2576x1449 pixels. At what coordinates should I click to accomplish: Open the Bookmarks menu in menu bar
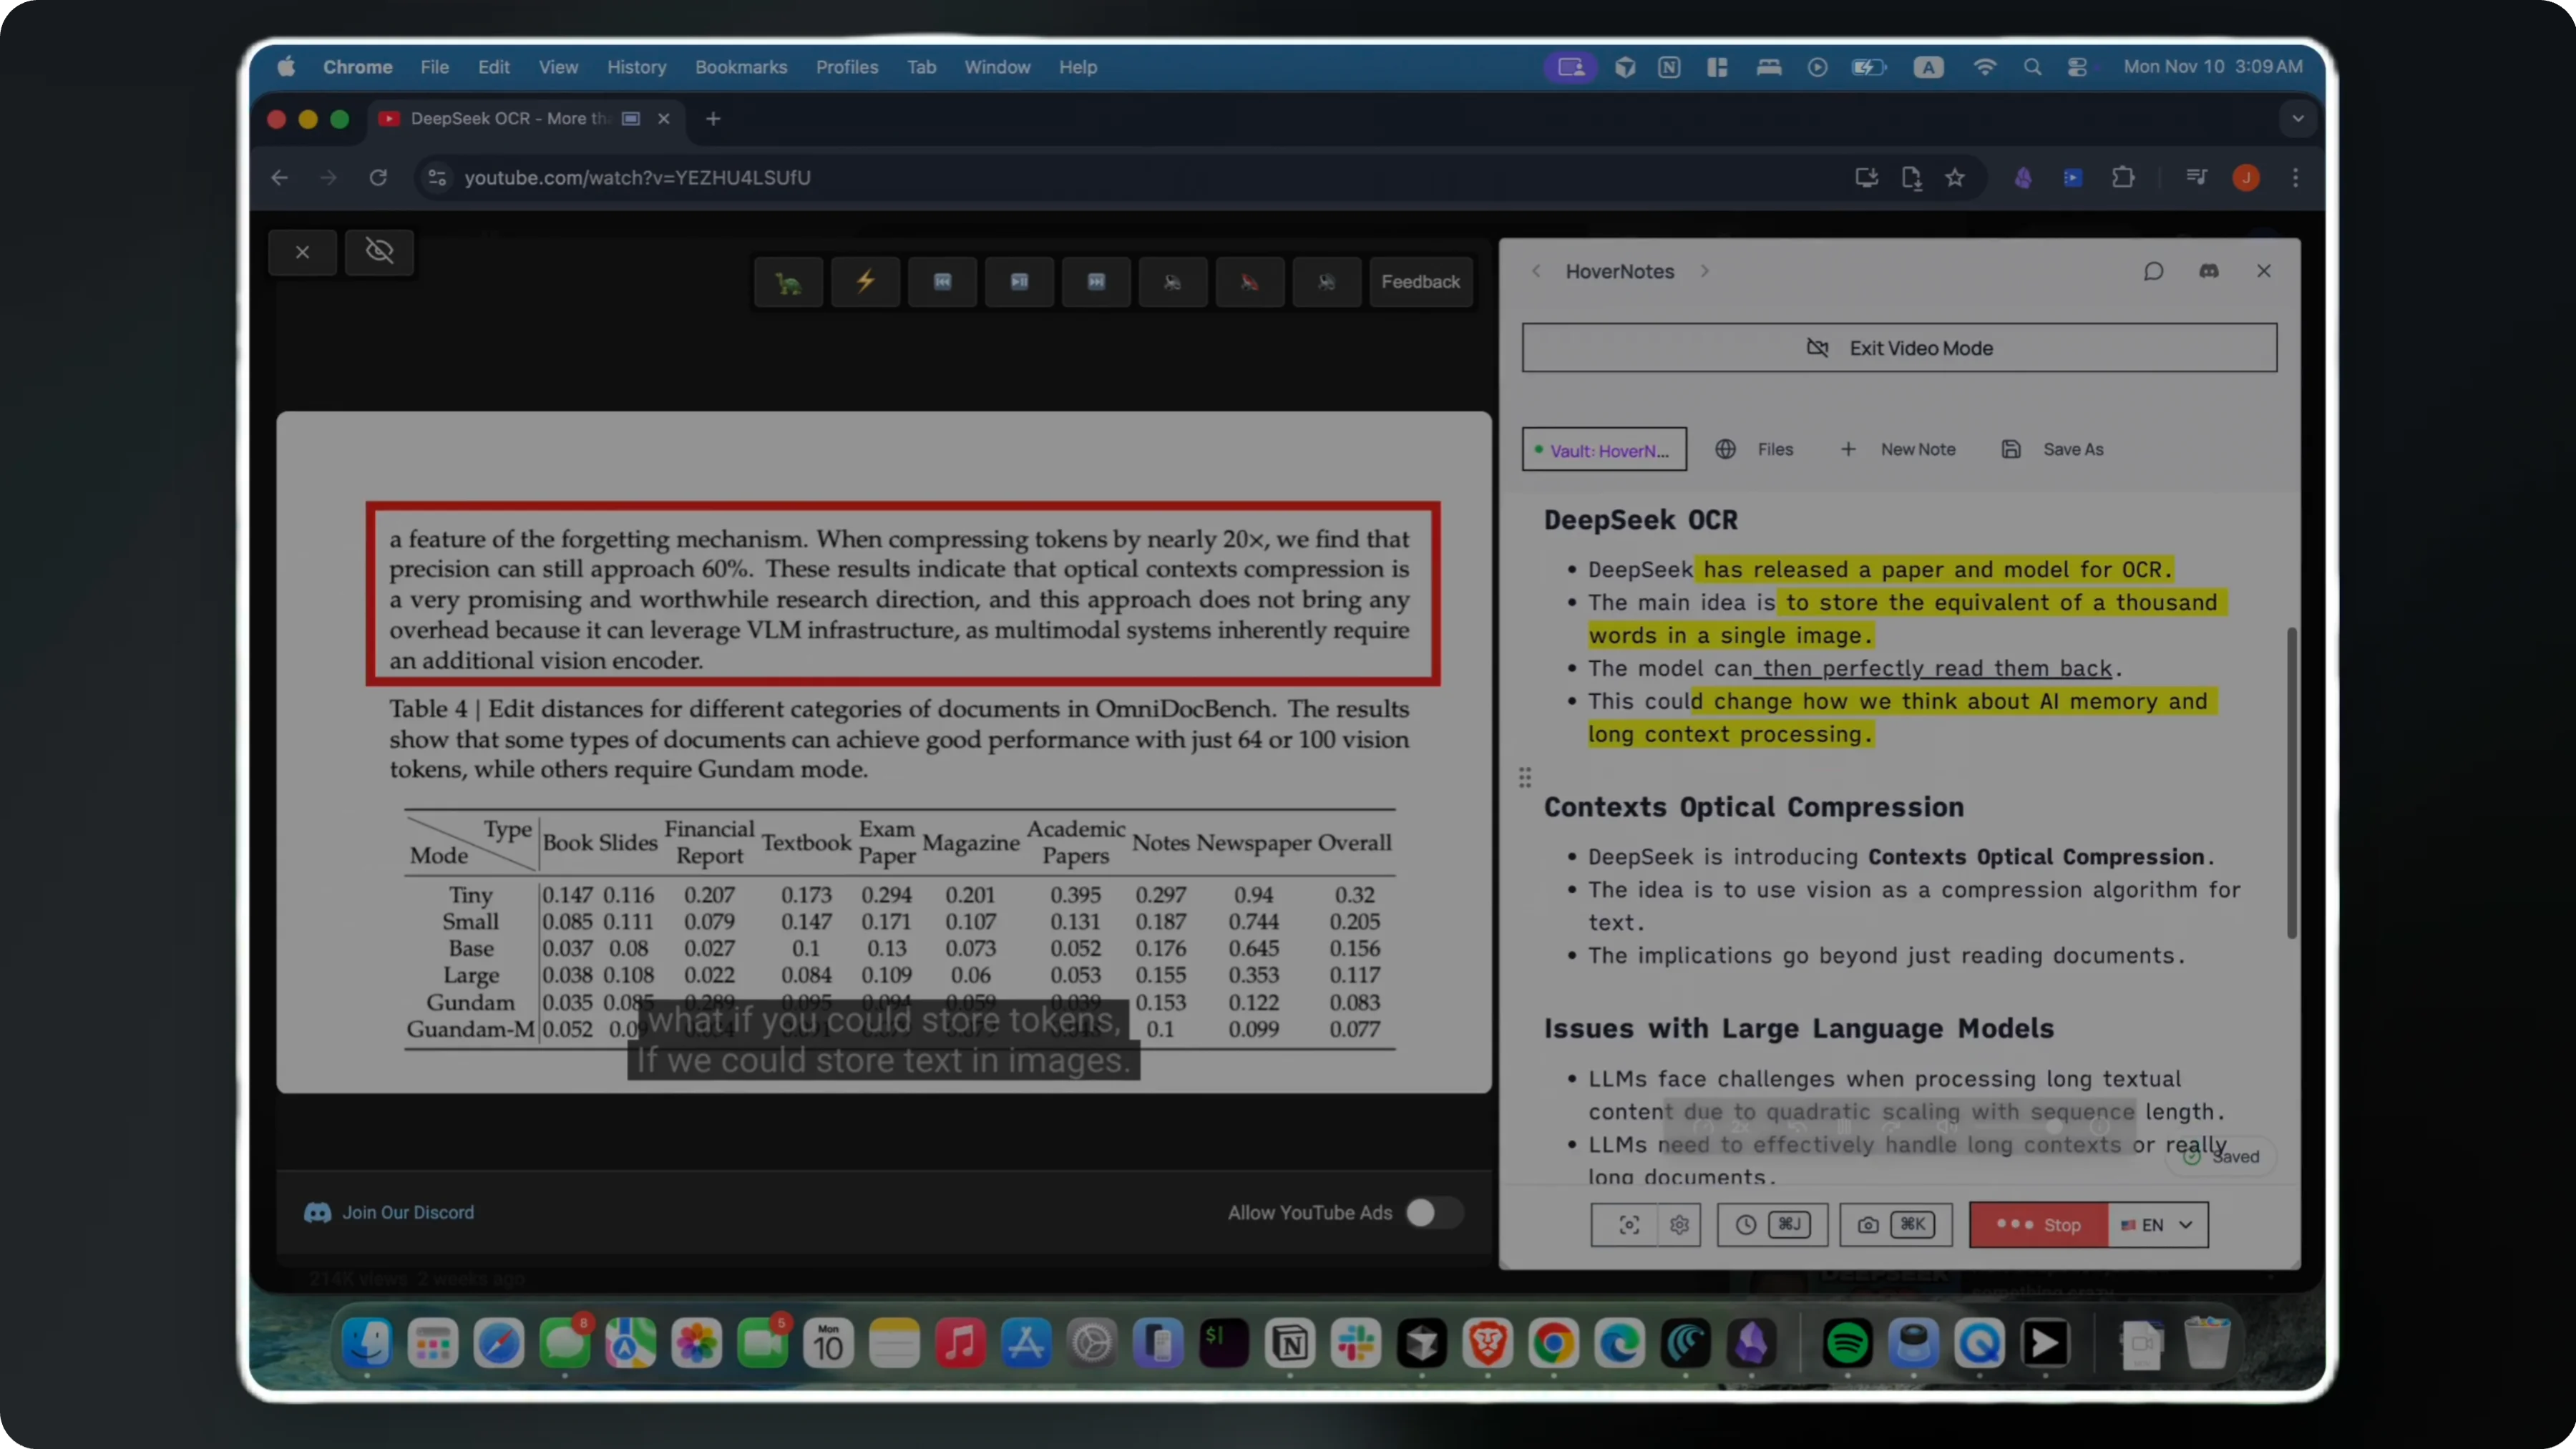(x=741, y=67)
